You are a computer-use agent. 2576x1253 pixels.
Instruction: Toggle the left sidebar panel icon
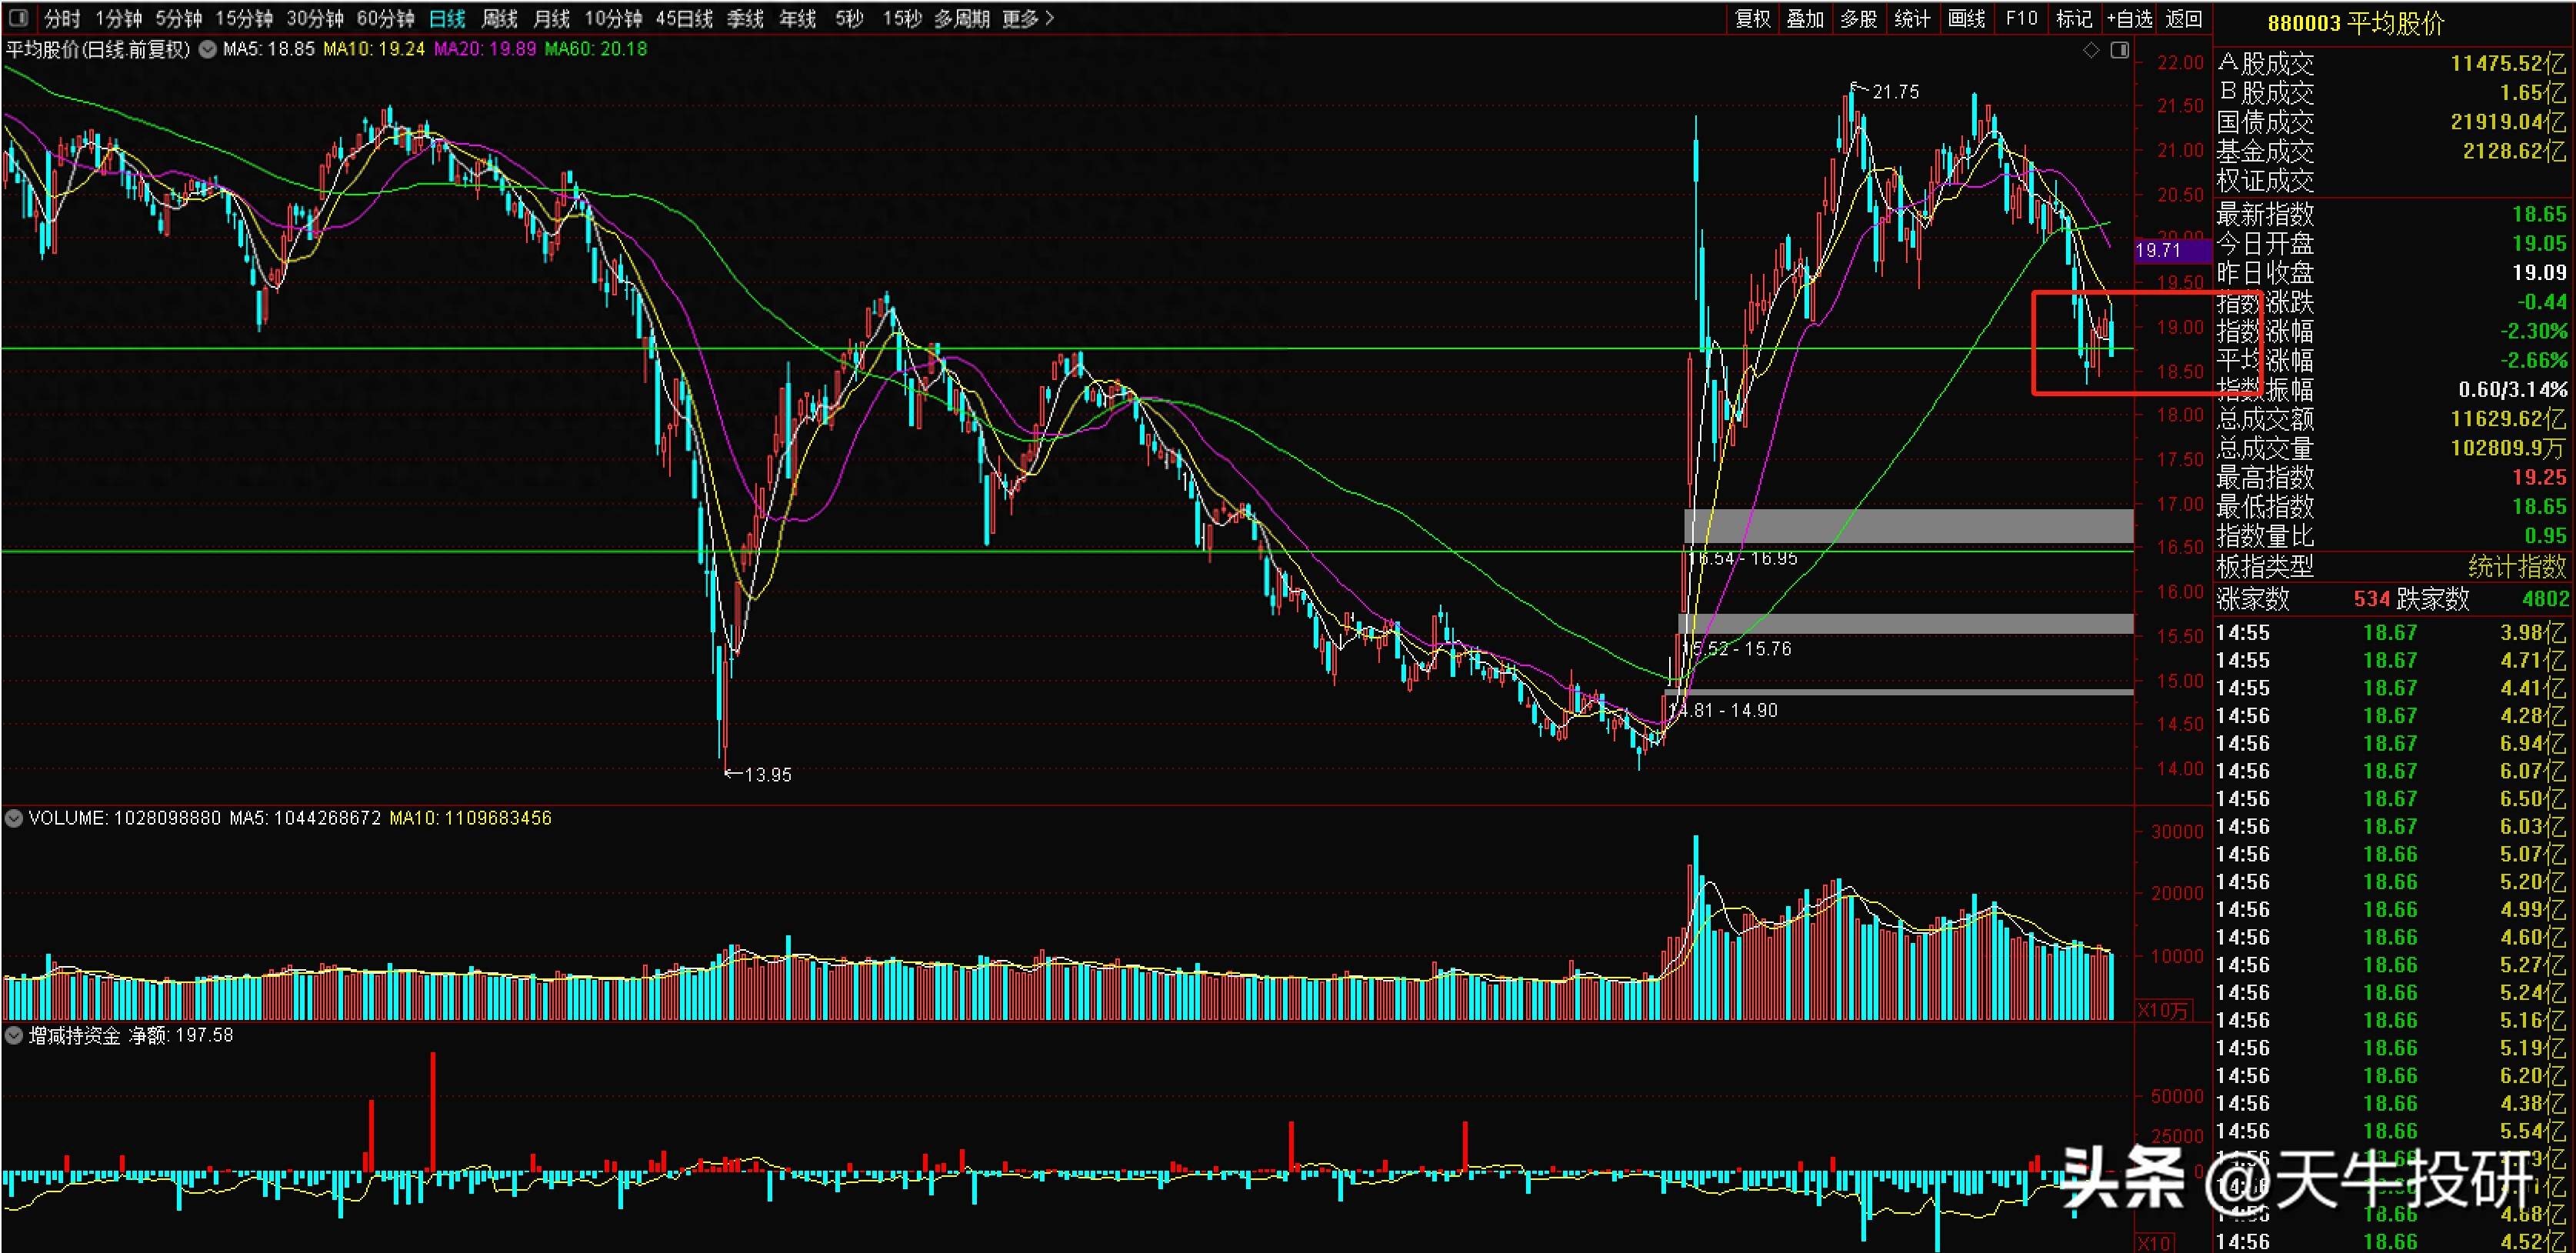pyautogui.click(x=18, y=17)
